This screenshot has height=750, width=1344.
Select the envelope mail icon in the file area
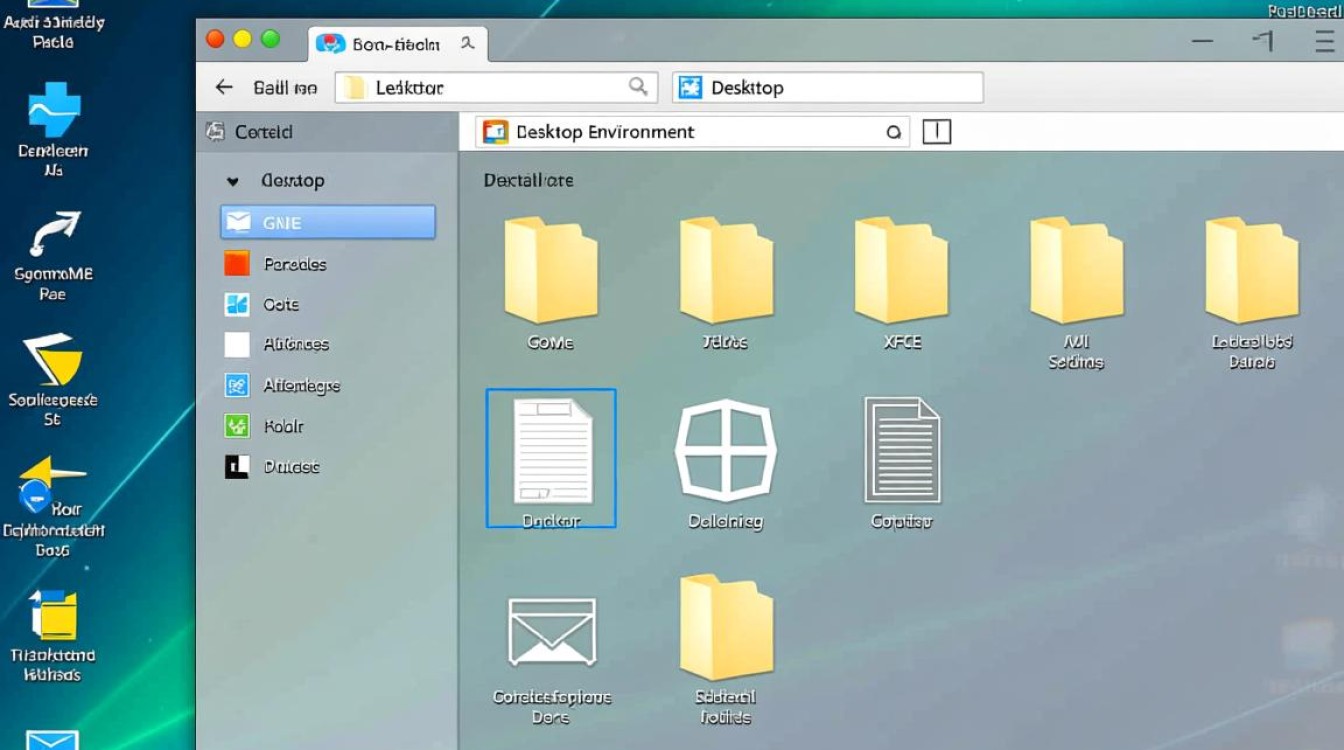tap(552, 632)
